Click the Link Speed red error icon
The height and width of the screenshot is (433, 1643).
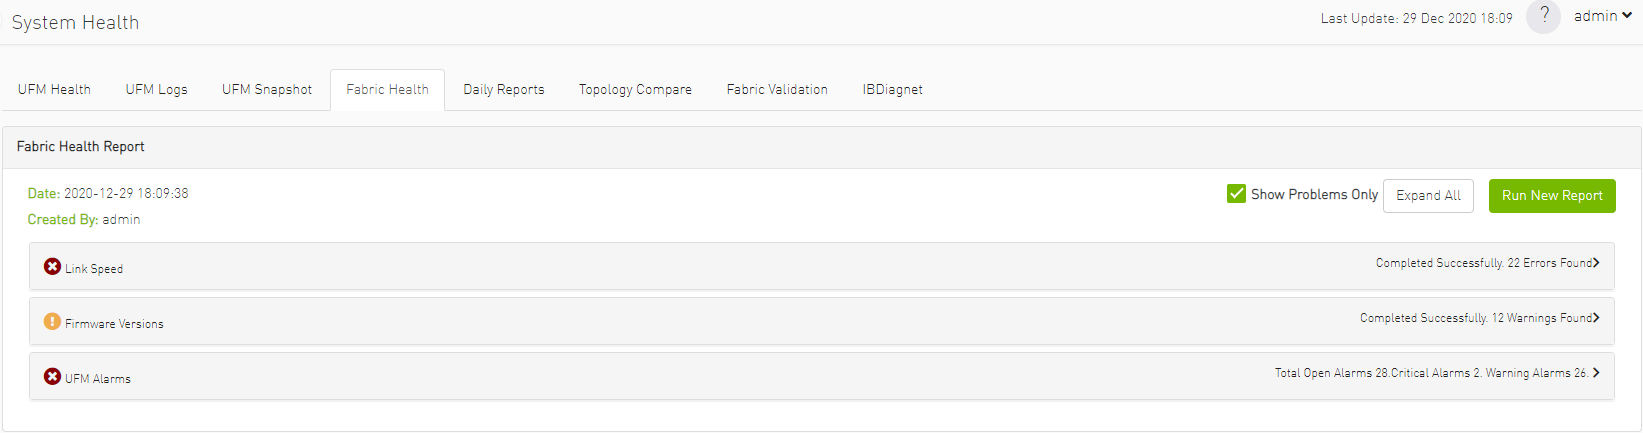52,266
